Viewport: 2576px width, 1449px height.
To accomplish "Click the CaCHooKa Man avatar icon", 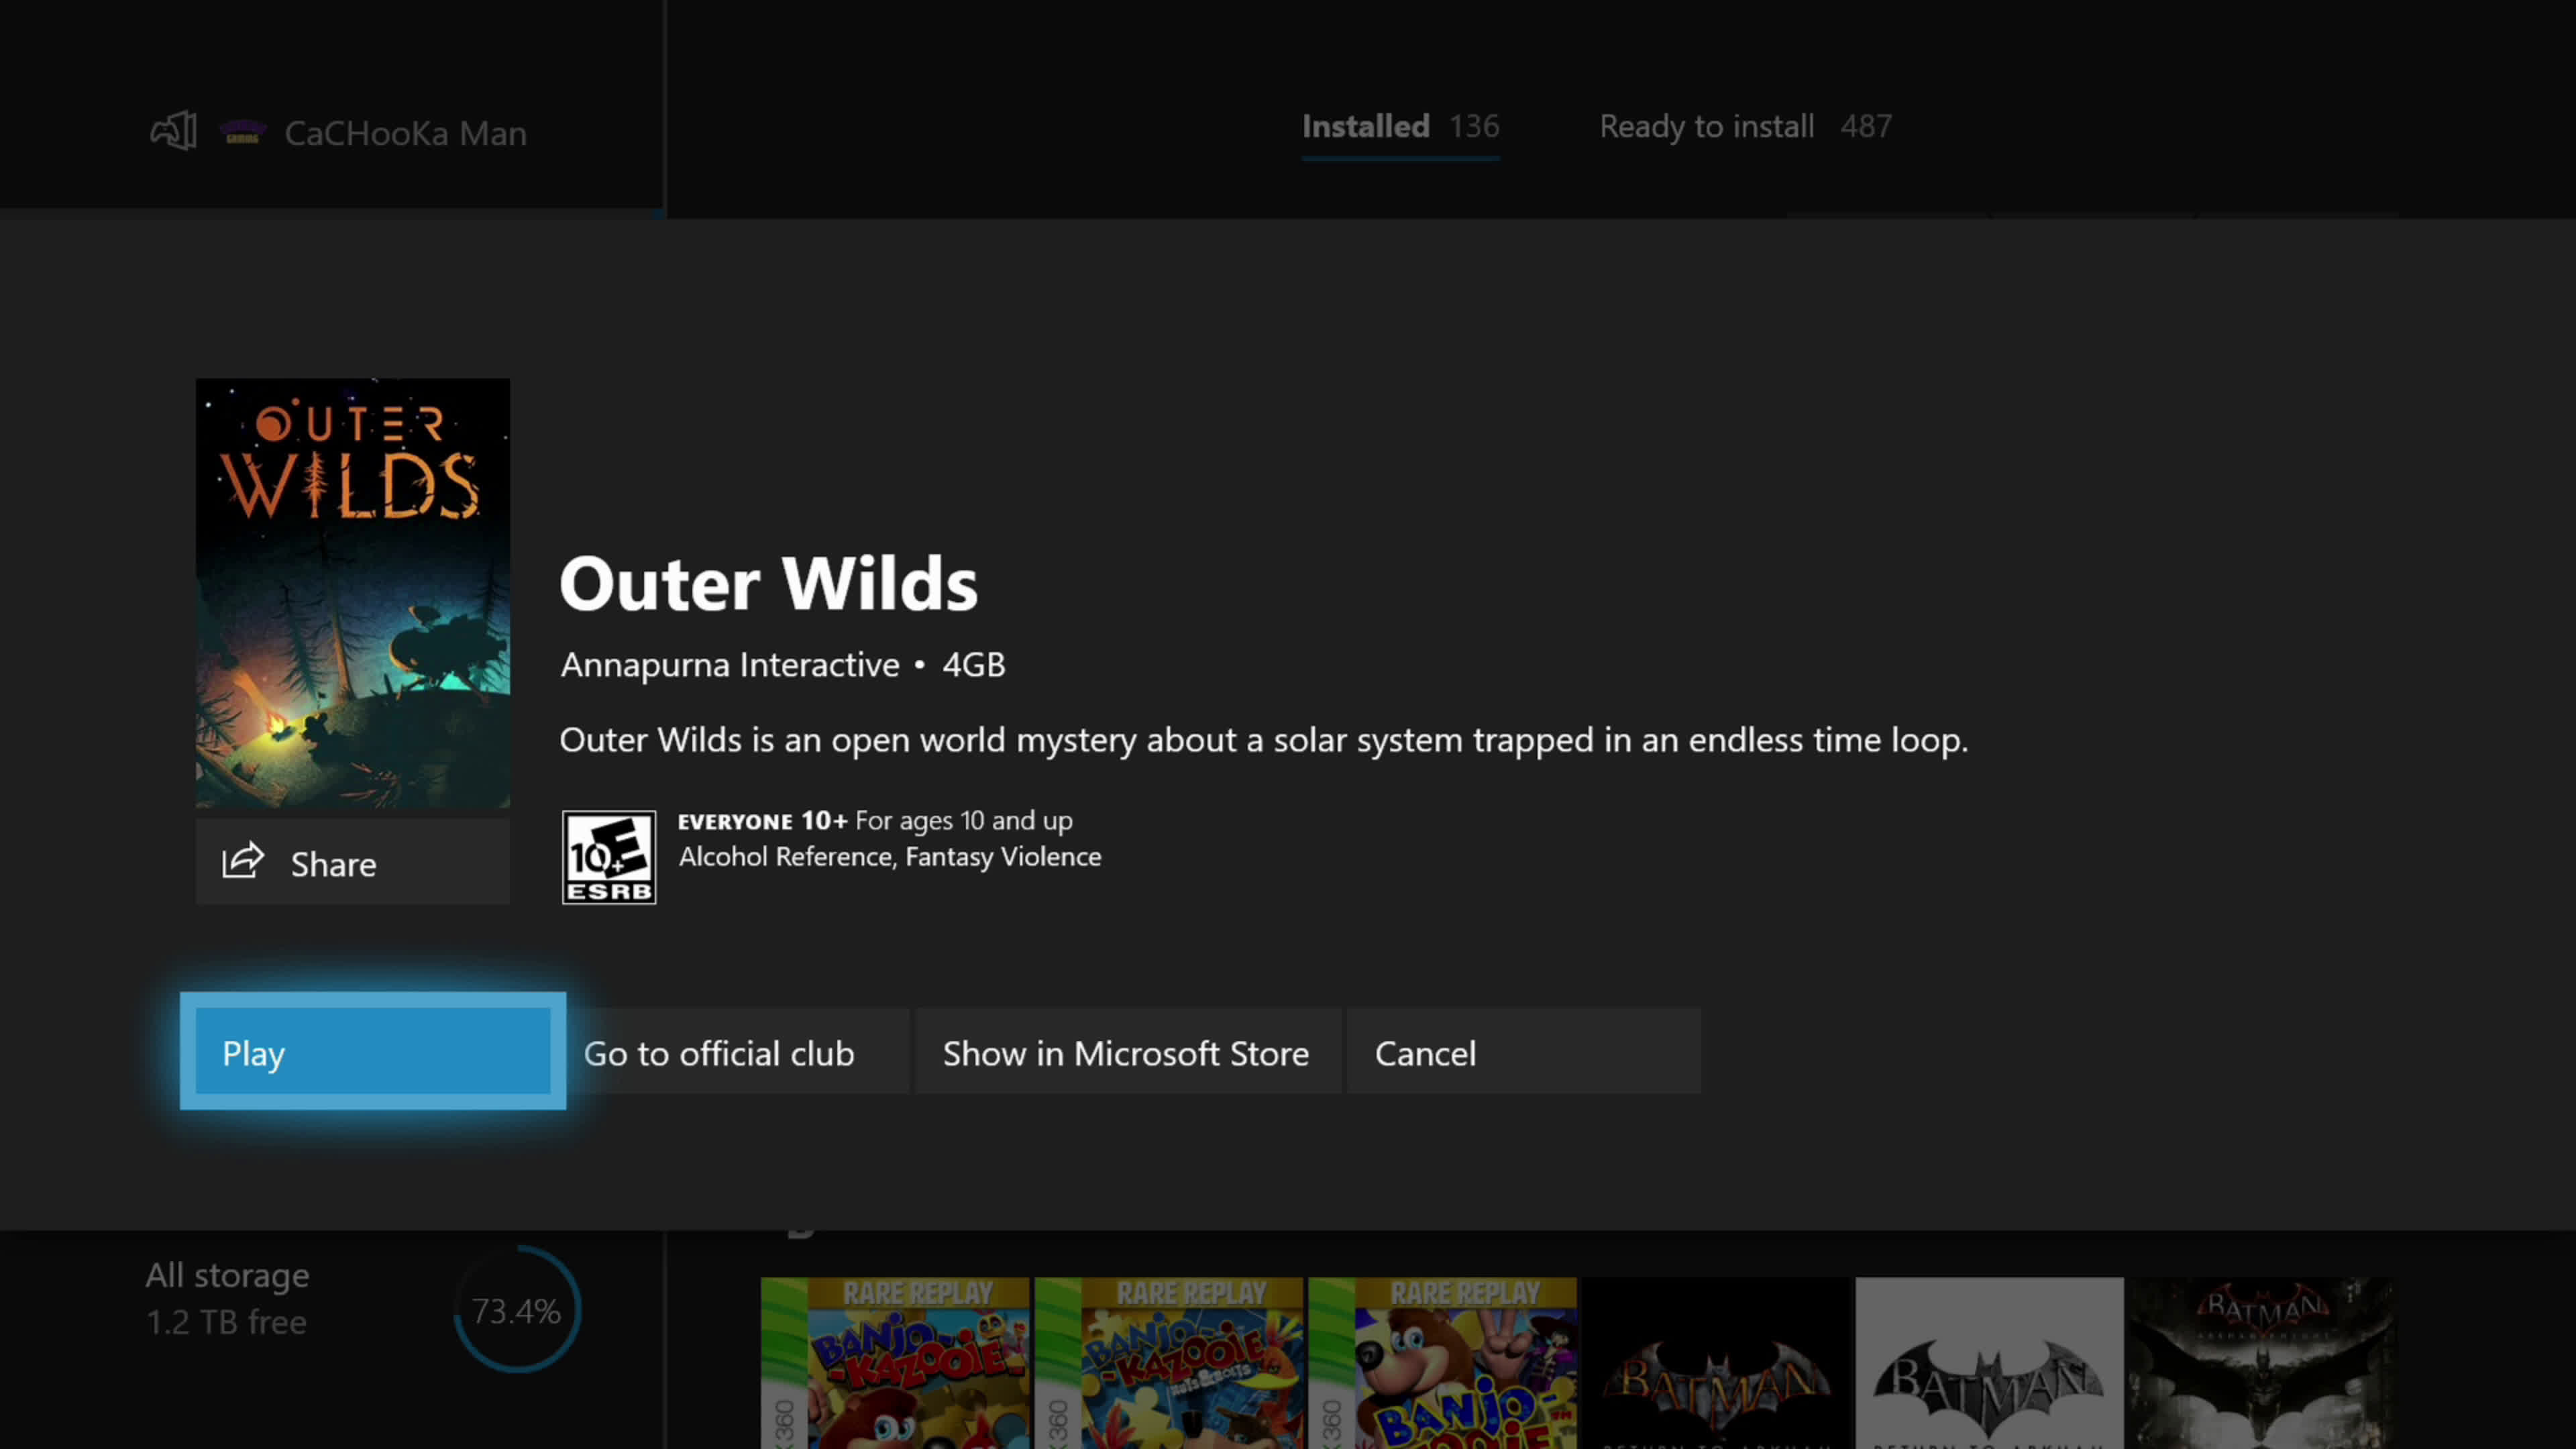I will [x=243, y=132].
